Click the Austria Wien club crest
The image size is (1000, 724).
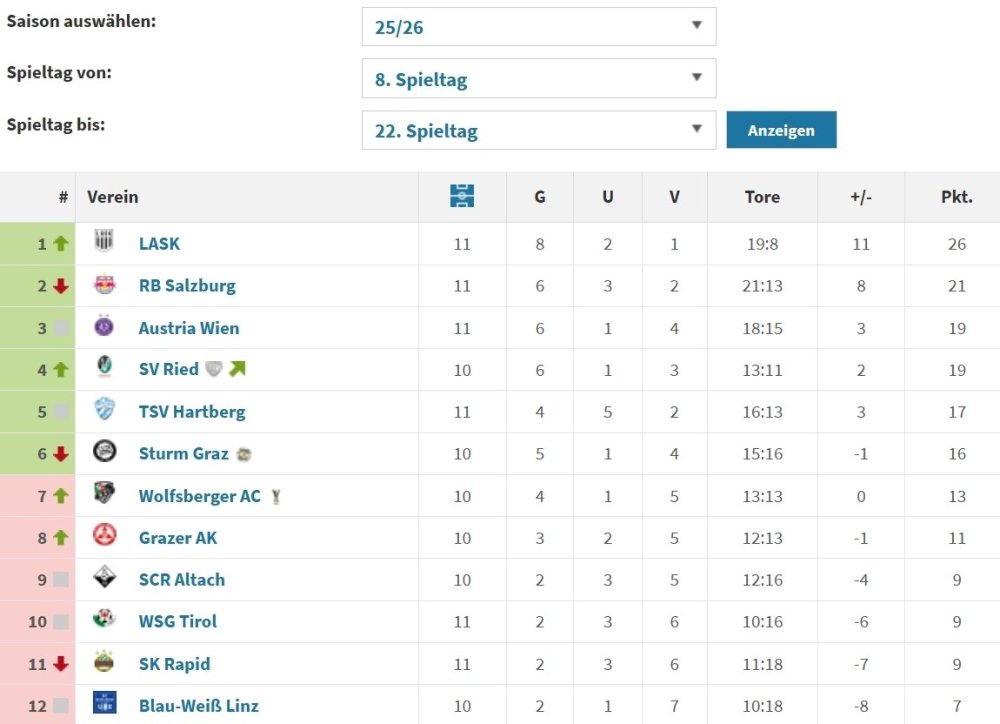104,327
